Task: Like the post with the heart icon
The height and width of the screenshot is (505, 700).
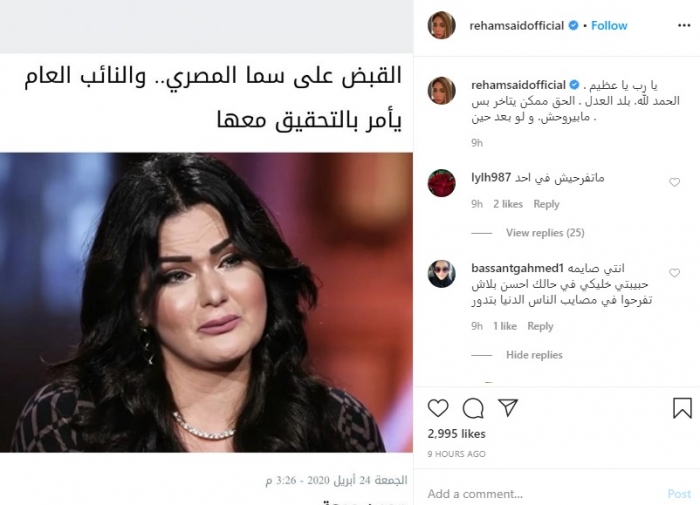Action: tap(438, 408)
